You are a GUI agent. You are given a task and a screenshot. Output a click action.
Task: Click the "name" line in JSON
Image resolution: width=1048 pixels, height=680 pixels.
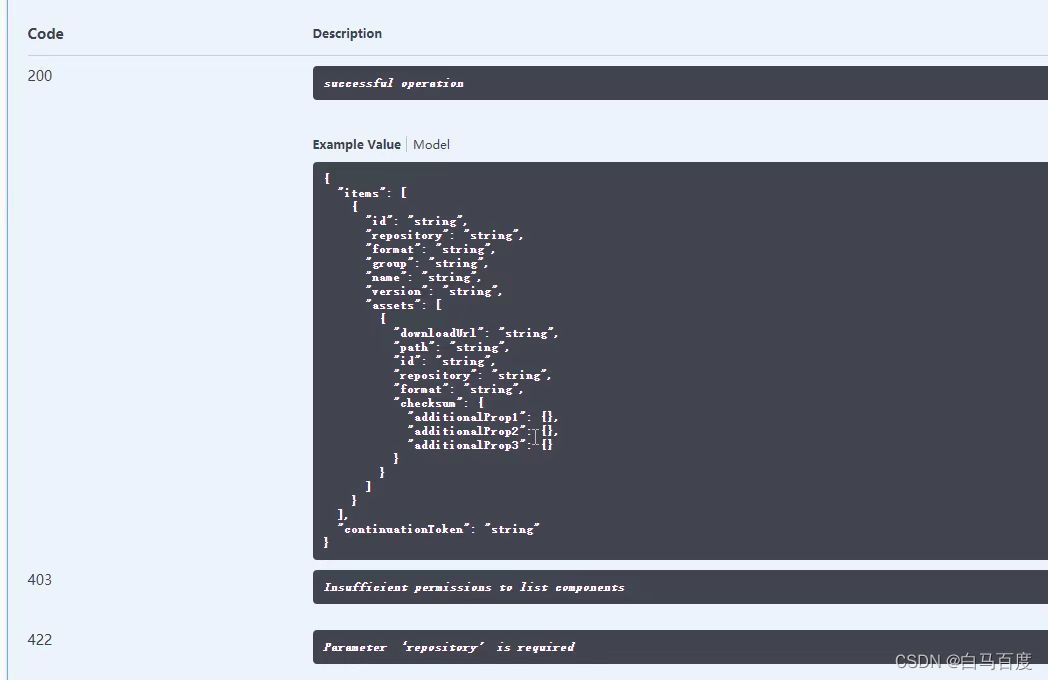click(423, 277)
